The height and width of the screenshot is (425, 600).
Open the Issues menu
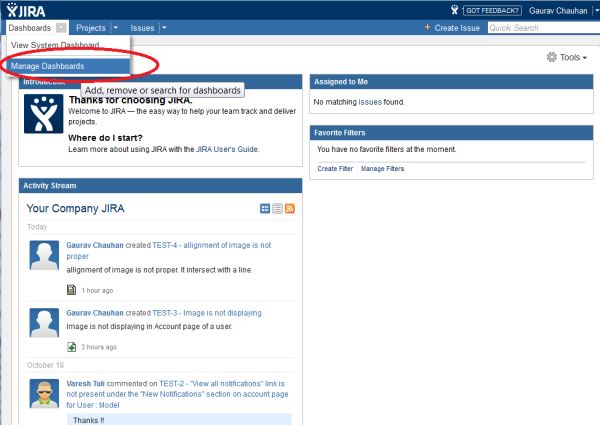click(142, 28)
